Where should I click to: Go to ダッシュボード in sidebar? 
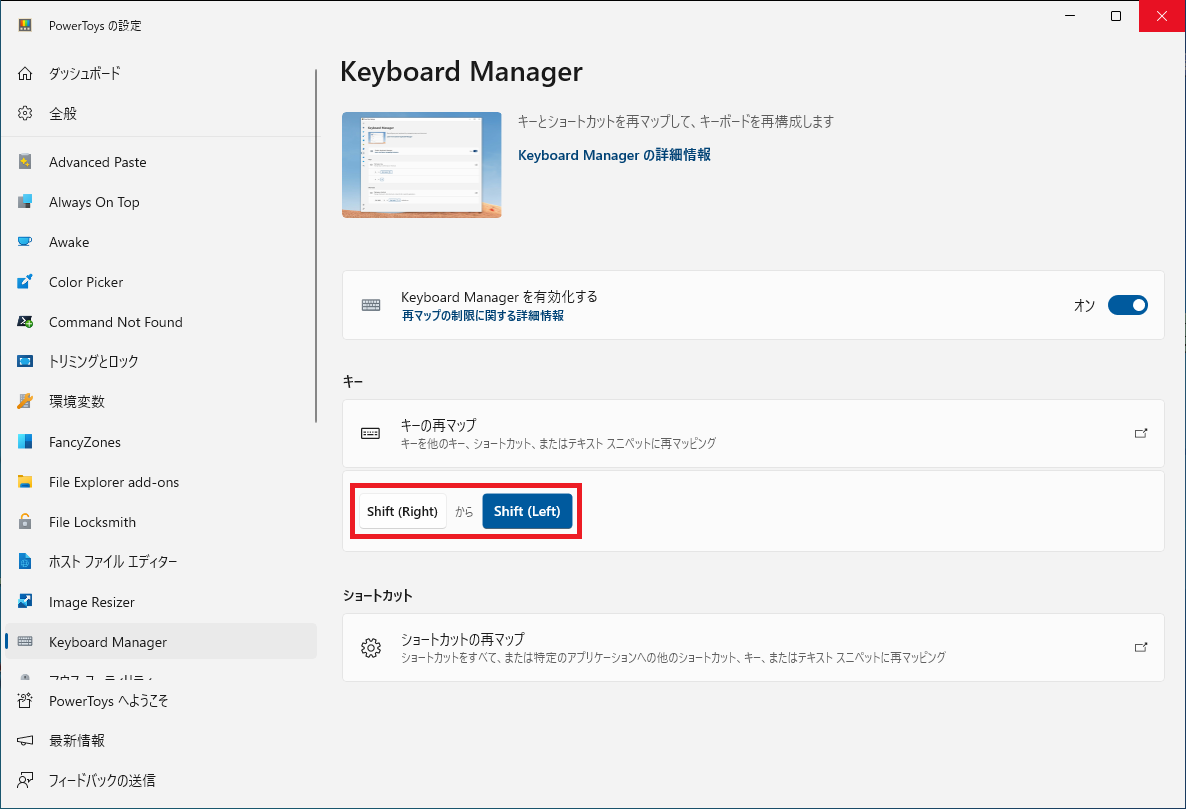pos(85,73)
